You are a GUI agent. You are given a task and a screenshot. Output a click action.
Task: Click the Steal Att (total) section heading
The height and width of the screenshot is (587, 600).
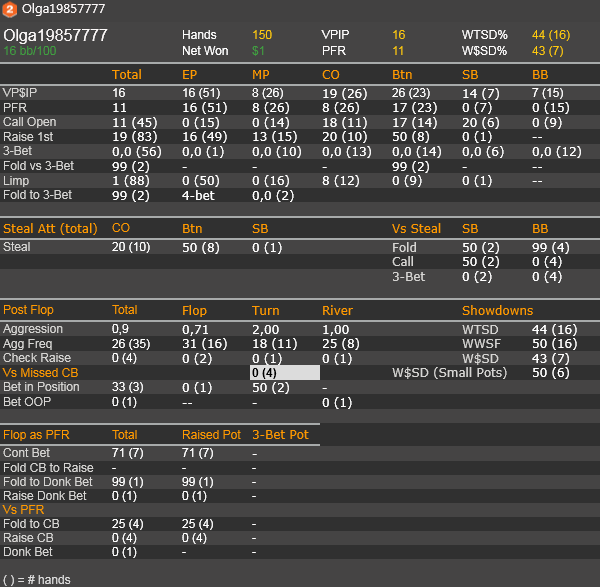[x=50, y=228]
